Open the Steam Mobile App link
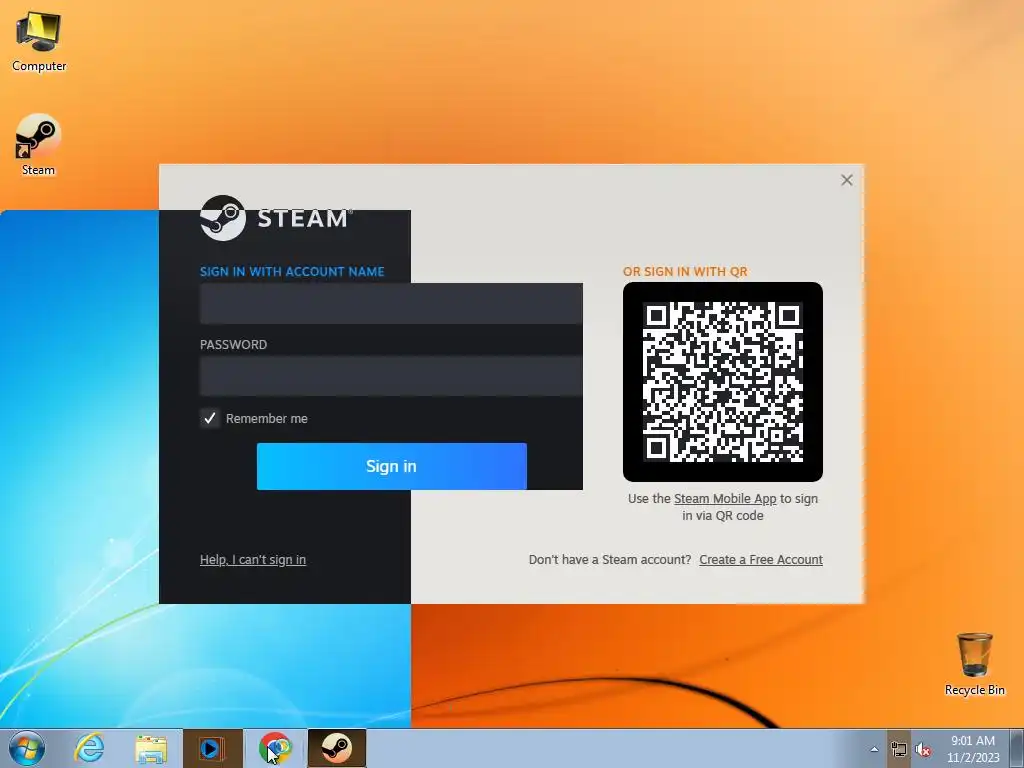 click(x=725, y=498)
